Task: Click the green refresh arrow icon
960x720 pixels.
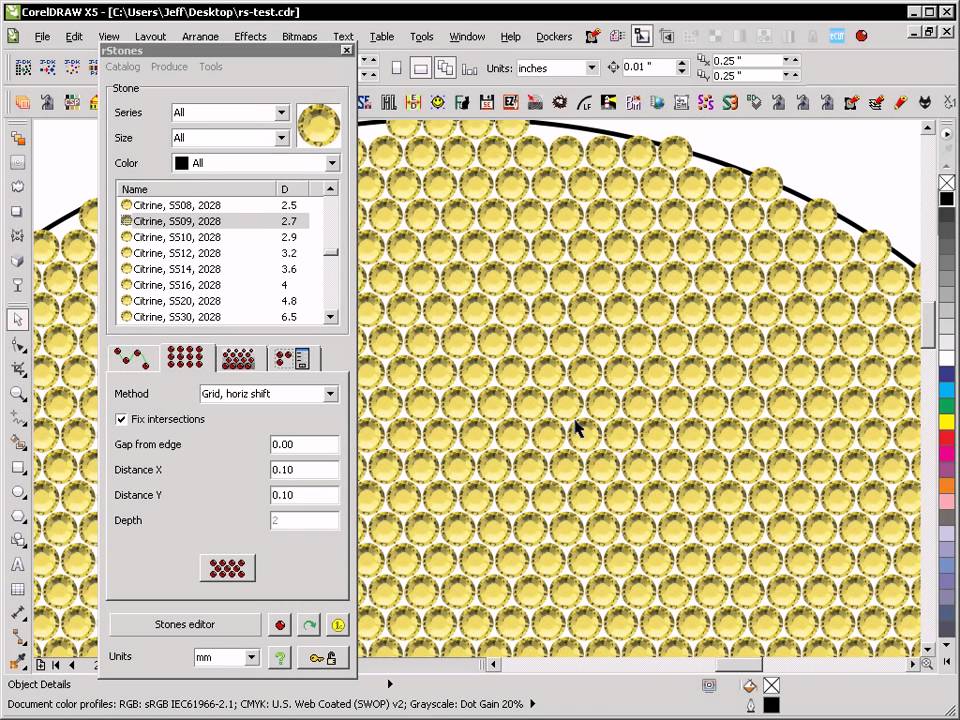Action: point(309,625)
